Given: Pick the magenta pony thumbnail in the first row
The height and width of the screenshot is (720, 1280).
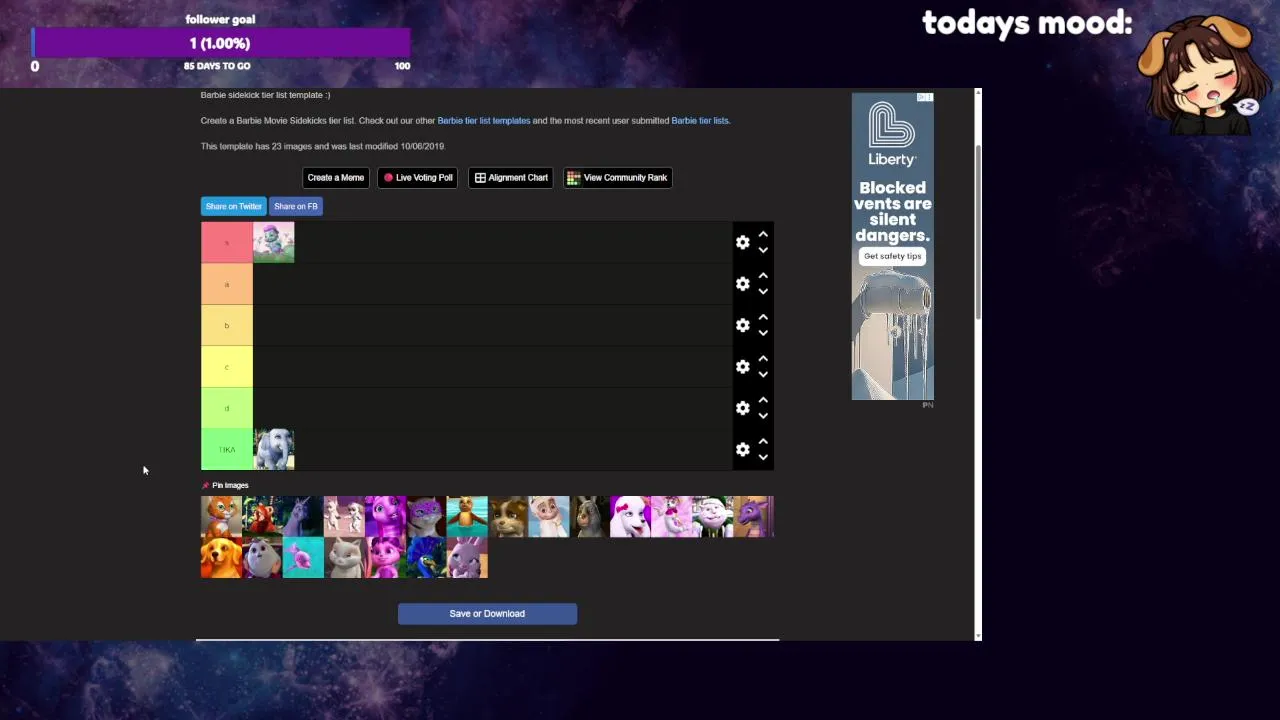Looking at the screenshot, I should (x=385, y=517).
